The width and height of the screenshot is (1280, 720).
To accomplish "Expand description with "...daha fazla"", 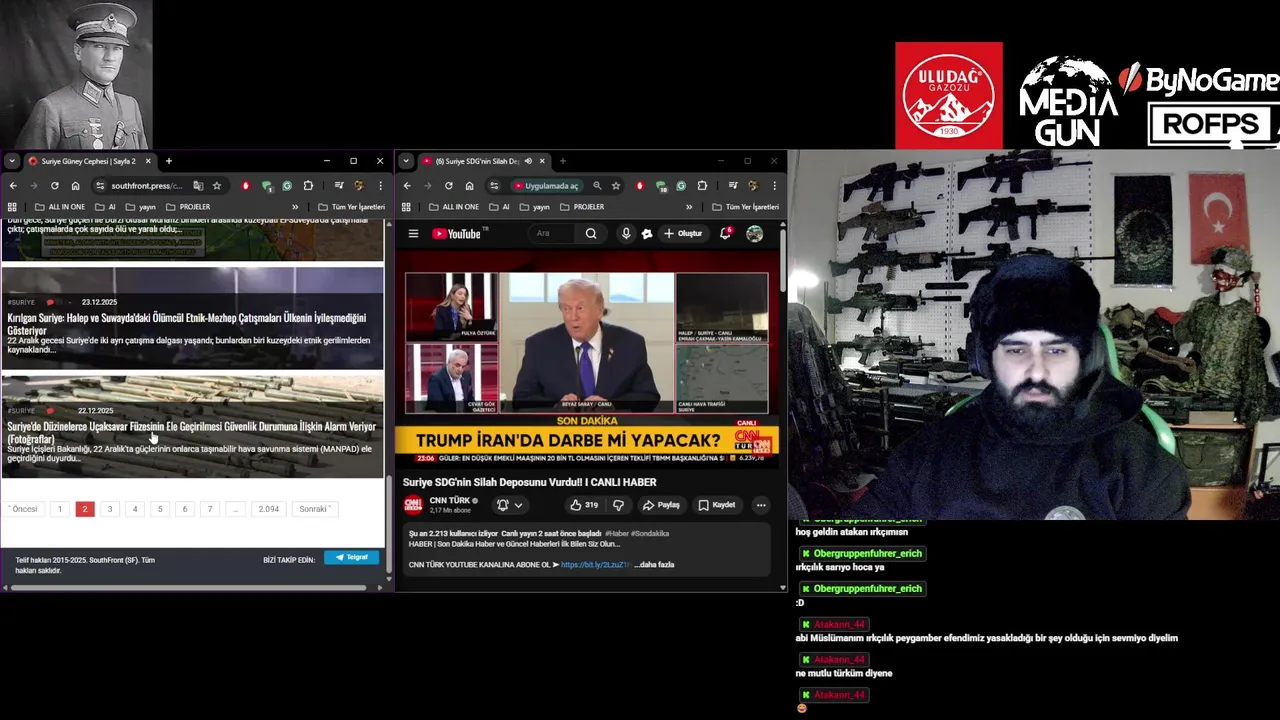I will 654,565.
